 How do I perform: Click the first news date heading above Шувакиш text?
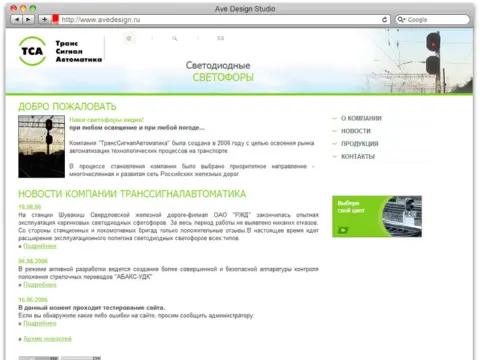pos(30,207)
